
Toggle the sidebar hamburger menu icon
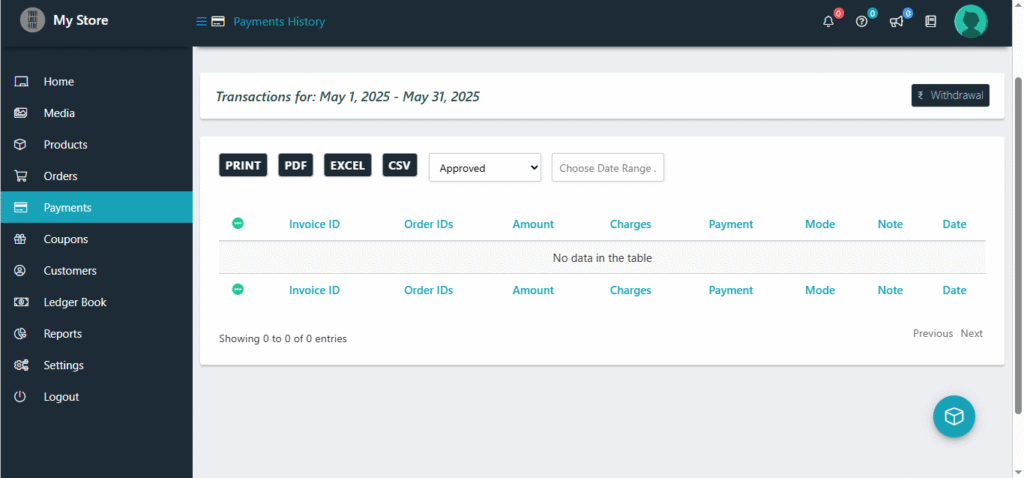[x=201, y=21]
